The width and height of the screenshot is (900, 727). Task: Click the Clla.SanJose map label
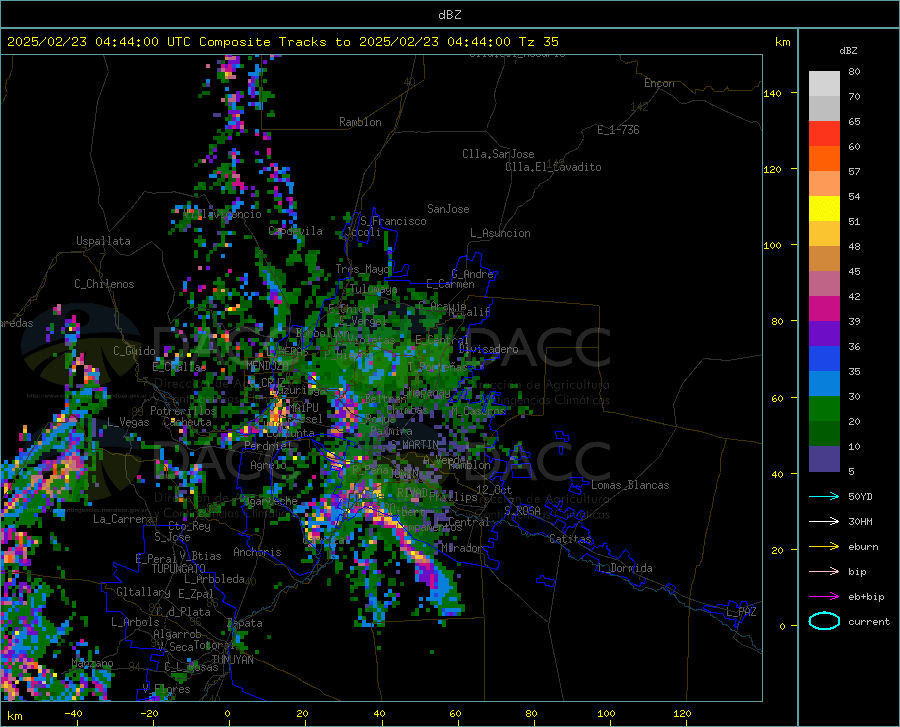[x=498, y=154]
